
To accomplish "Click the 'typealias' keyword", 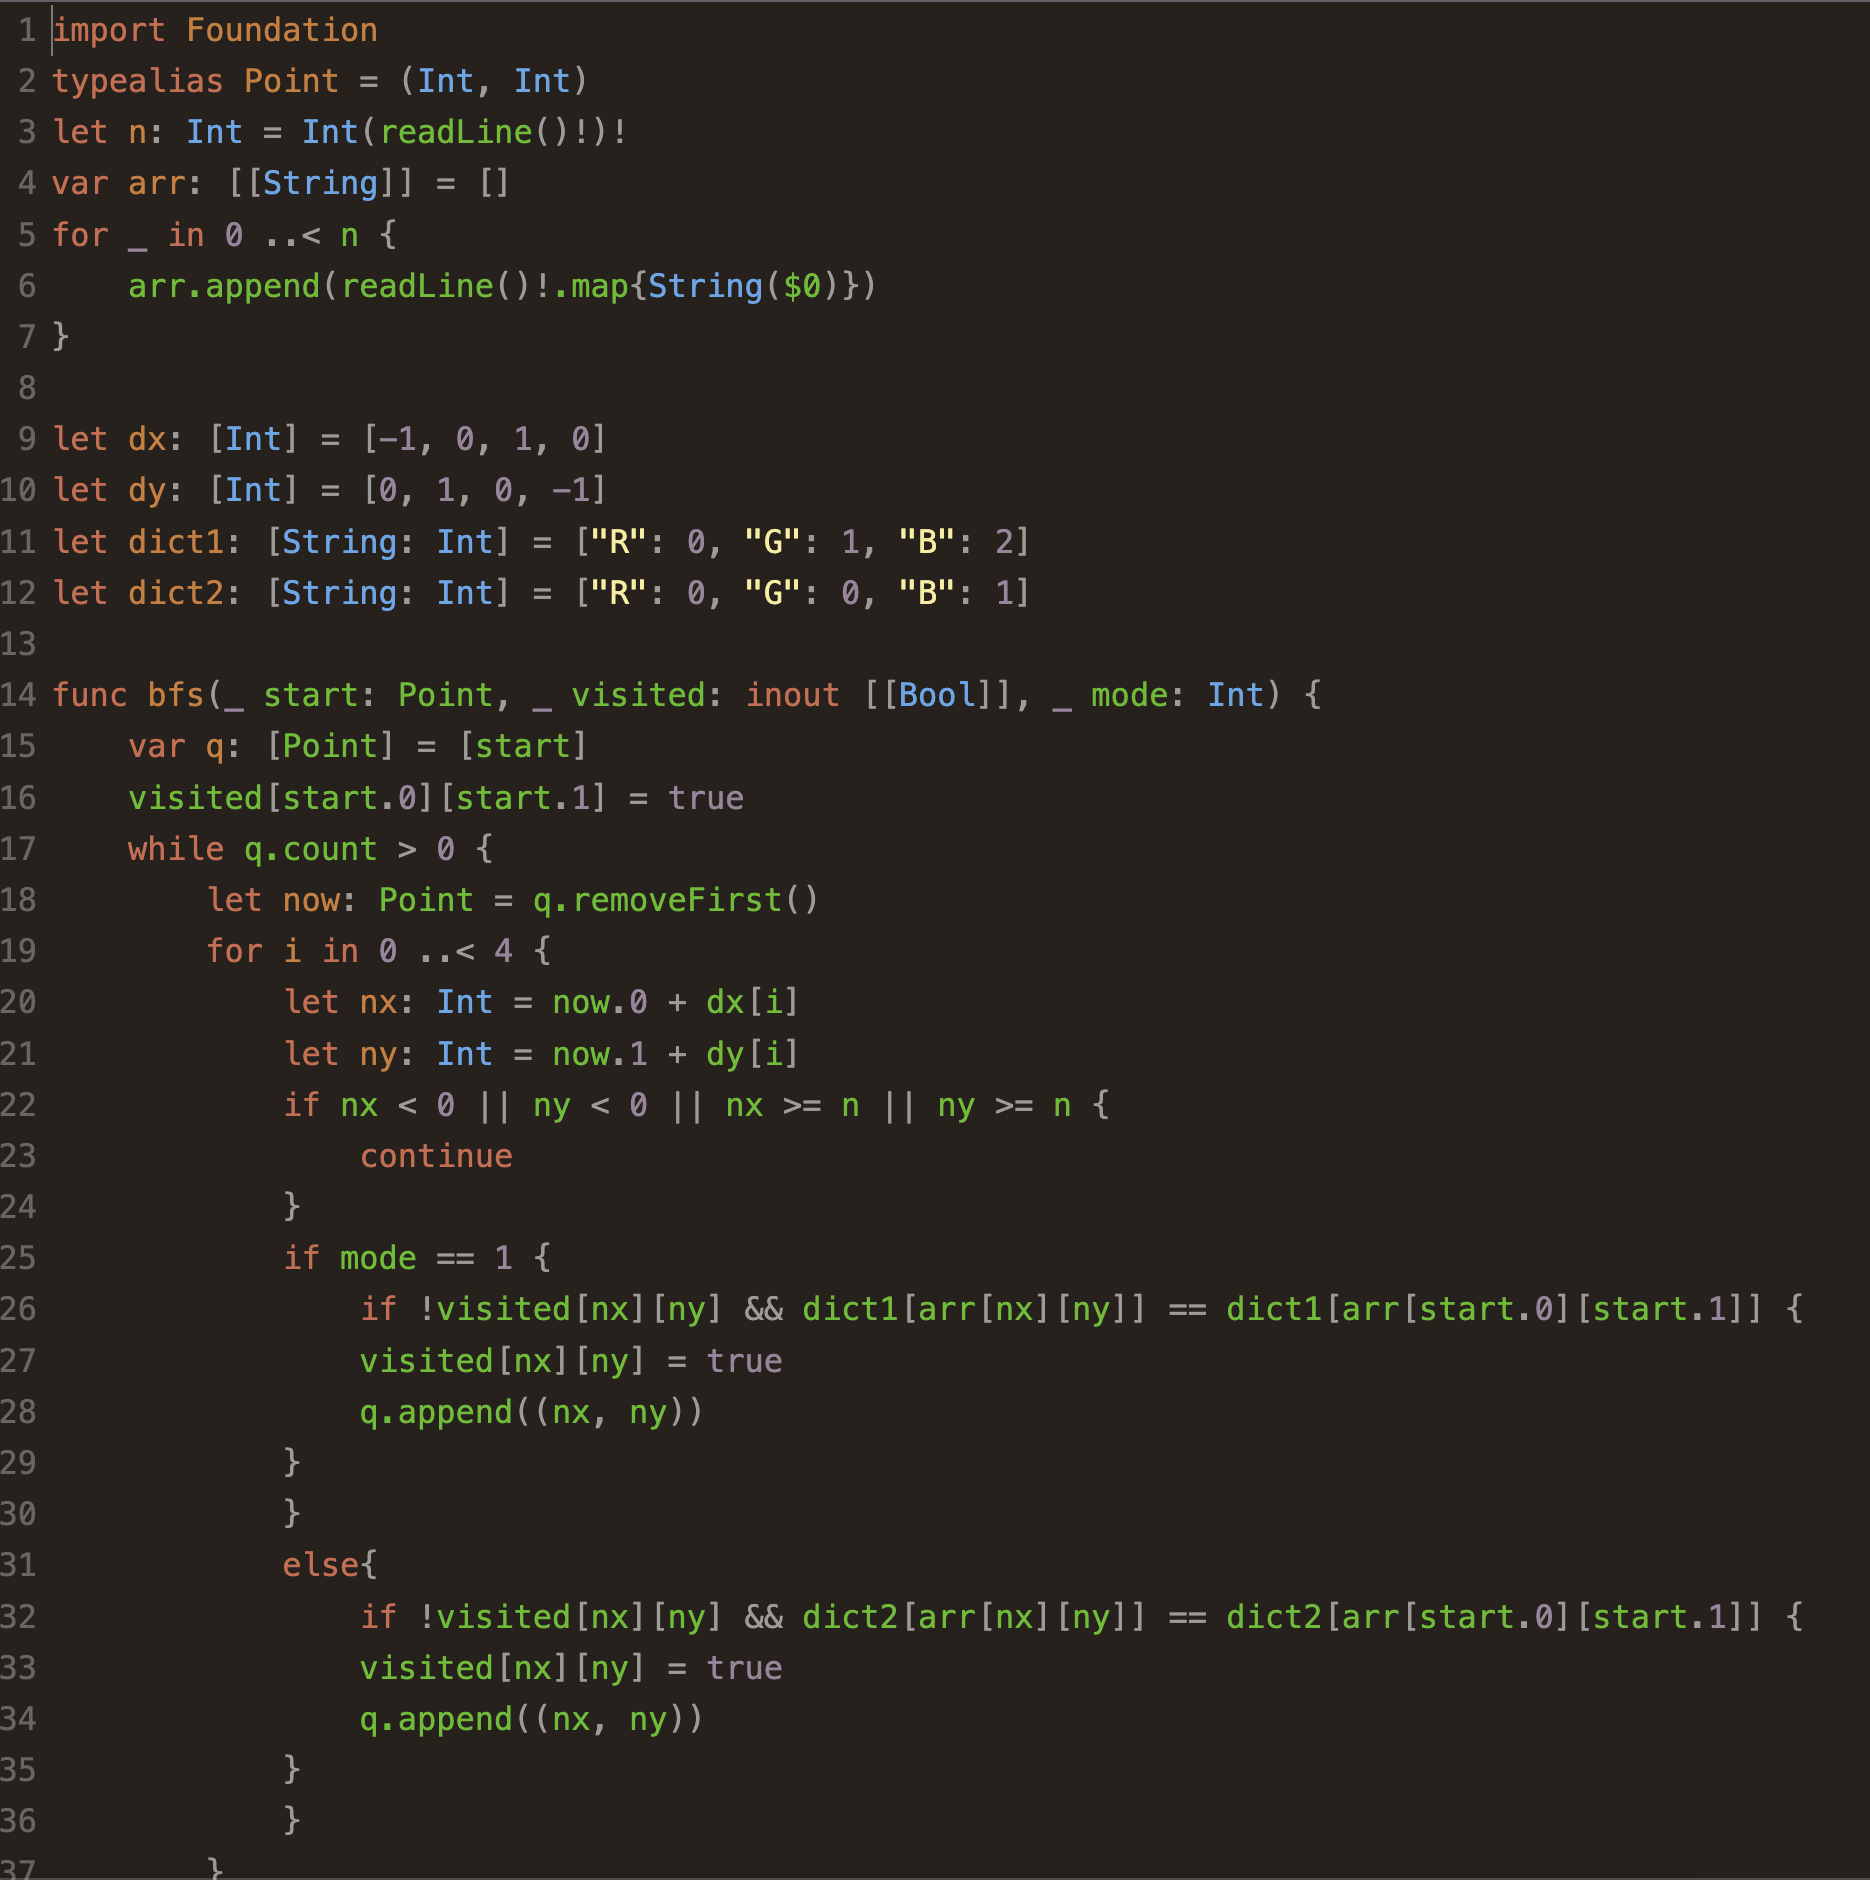I will pyautogui.click(x=138, y=81).
